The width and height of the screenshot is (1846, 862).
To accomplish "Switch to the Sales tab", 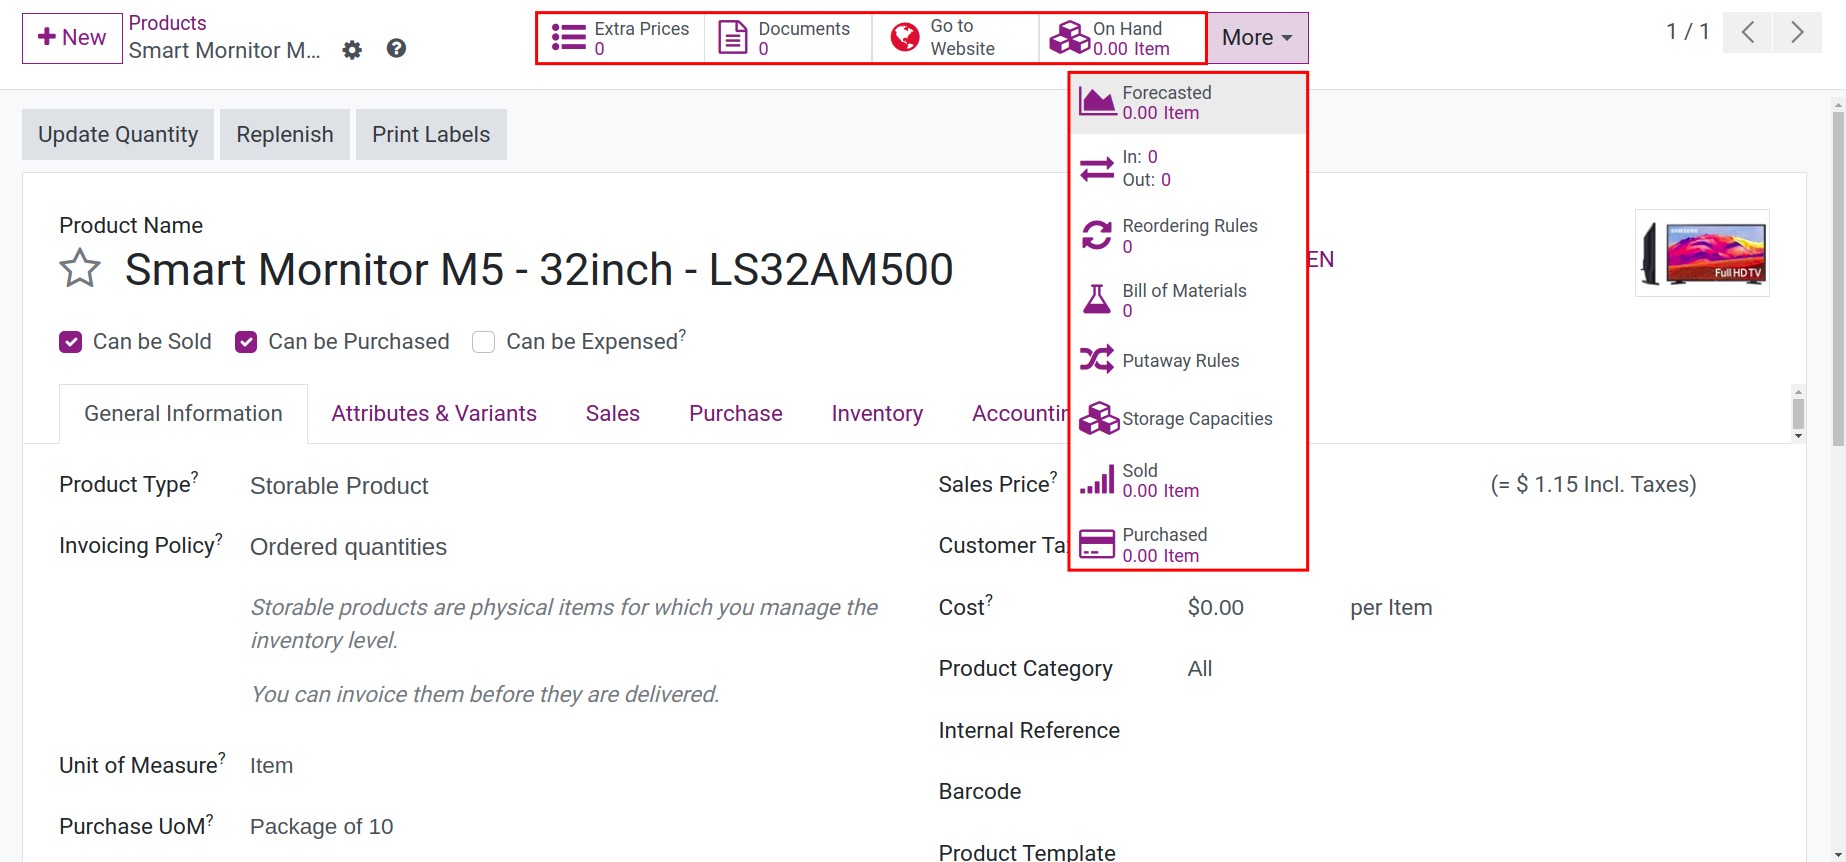I will coord(613,414).
